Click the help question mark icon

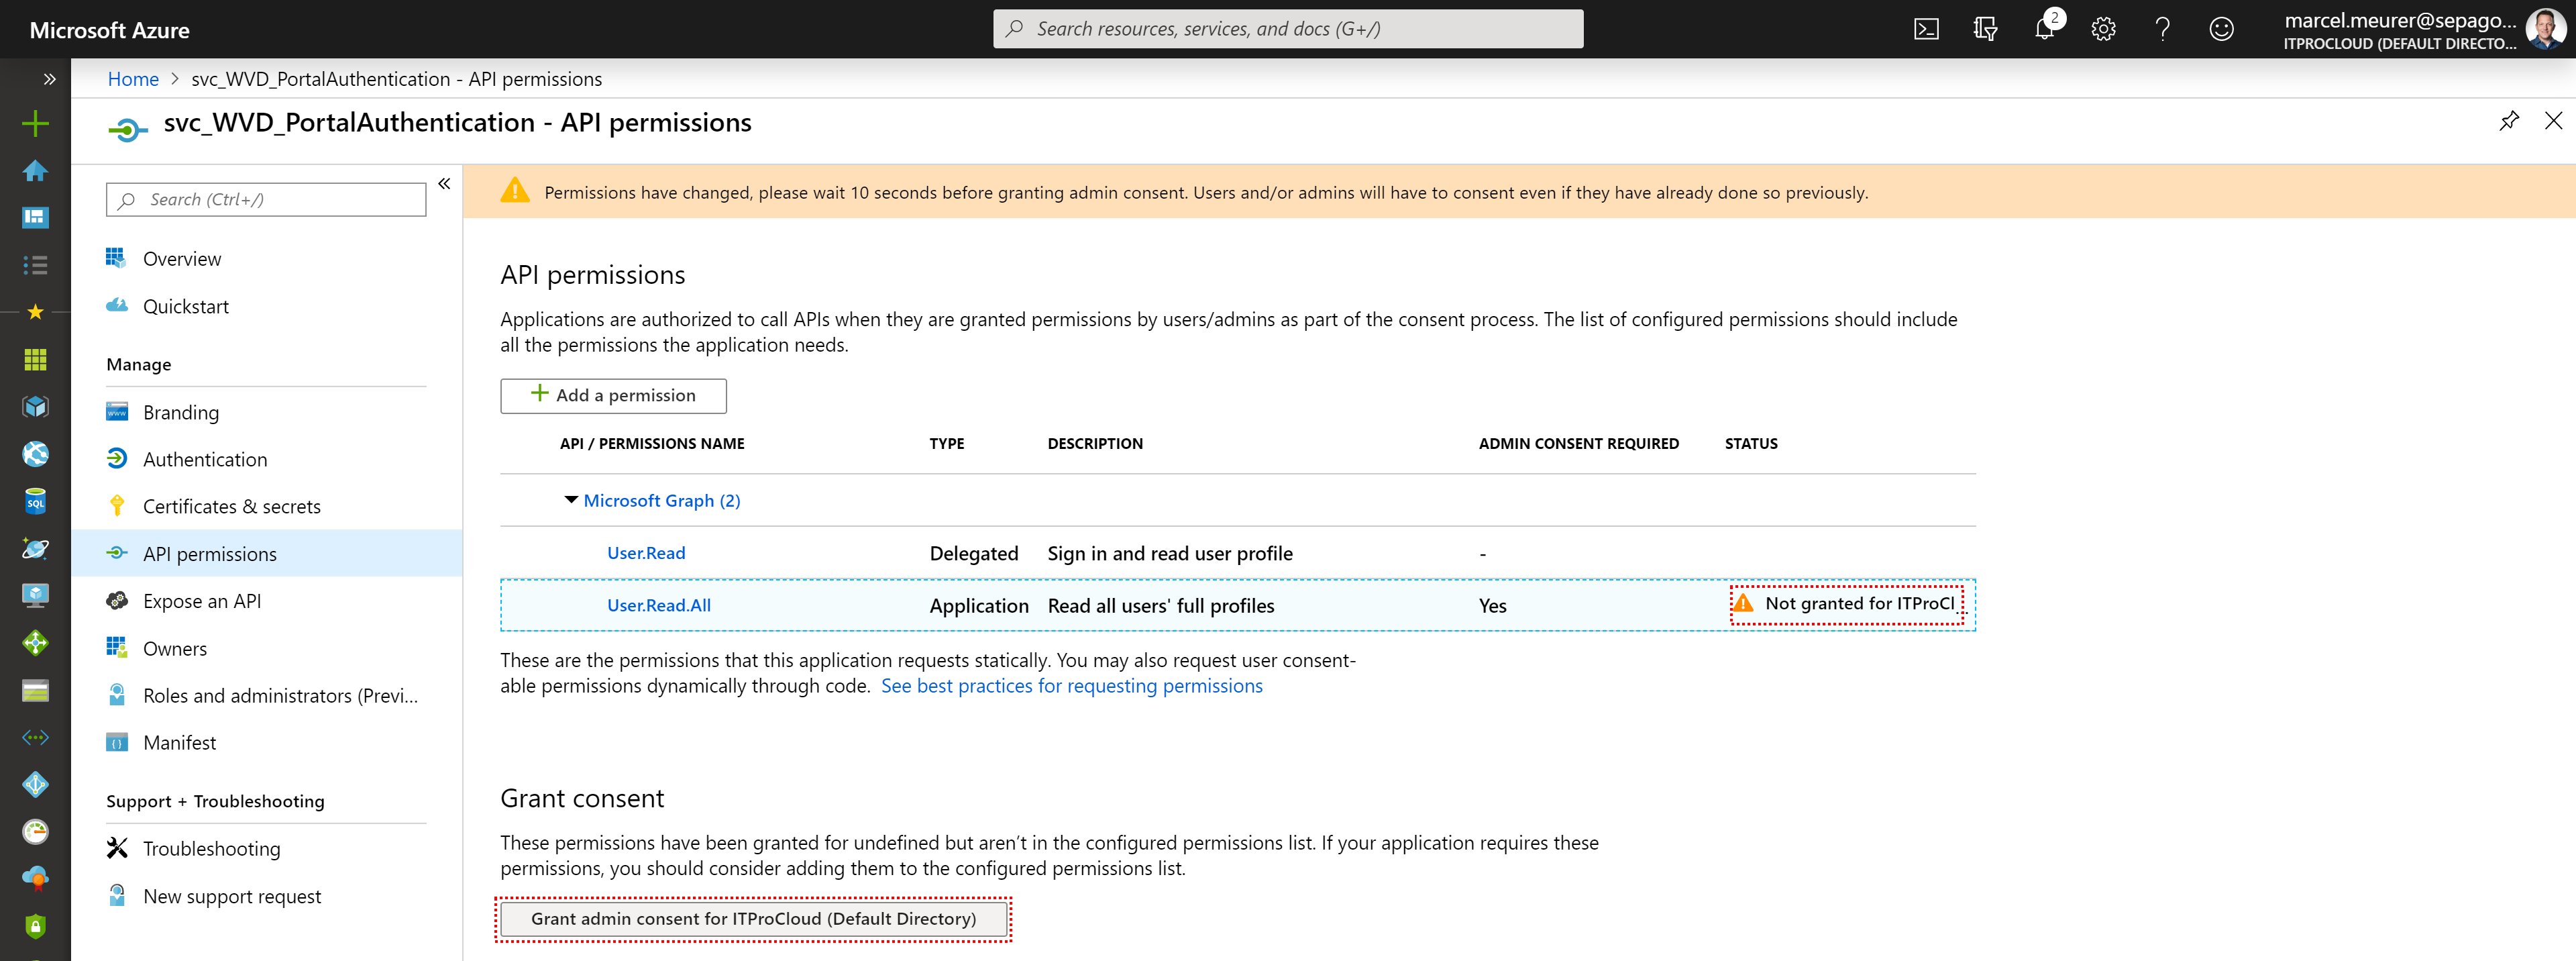point(2162,29)
